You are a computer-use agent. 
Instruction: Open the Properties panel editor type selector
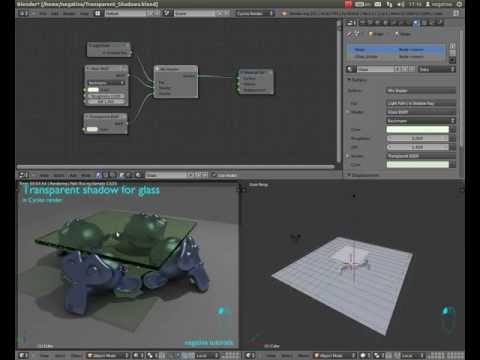[x=350, y=23]
